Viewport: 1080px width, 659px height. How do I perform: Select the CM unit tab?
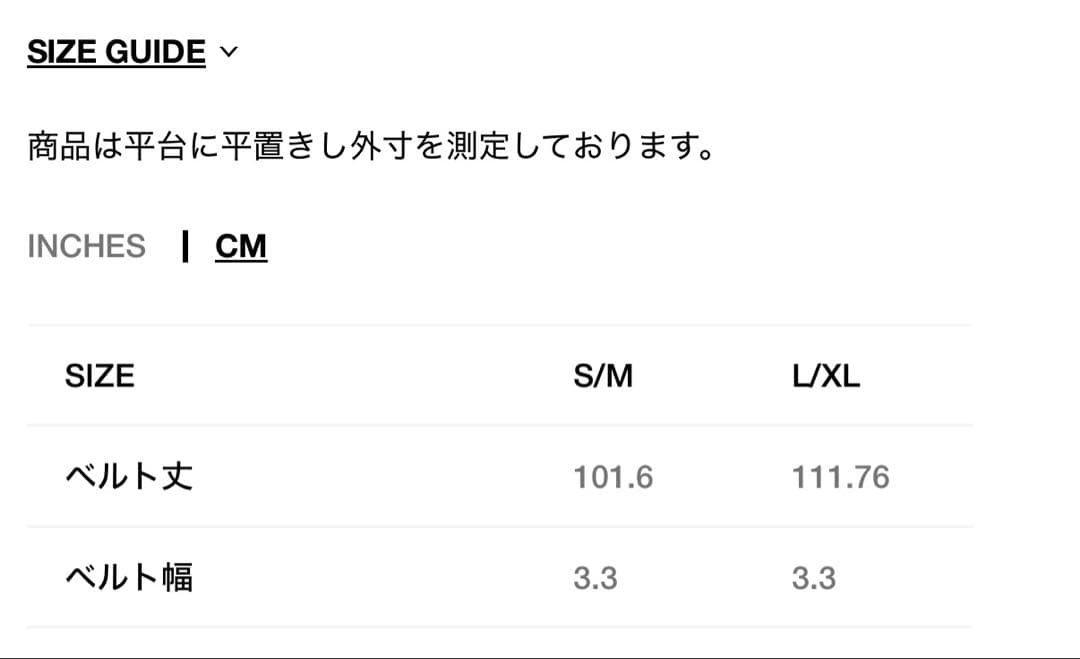click(241, 246)
